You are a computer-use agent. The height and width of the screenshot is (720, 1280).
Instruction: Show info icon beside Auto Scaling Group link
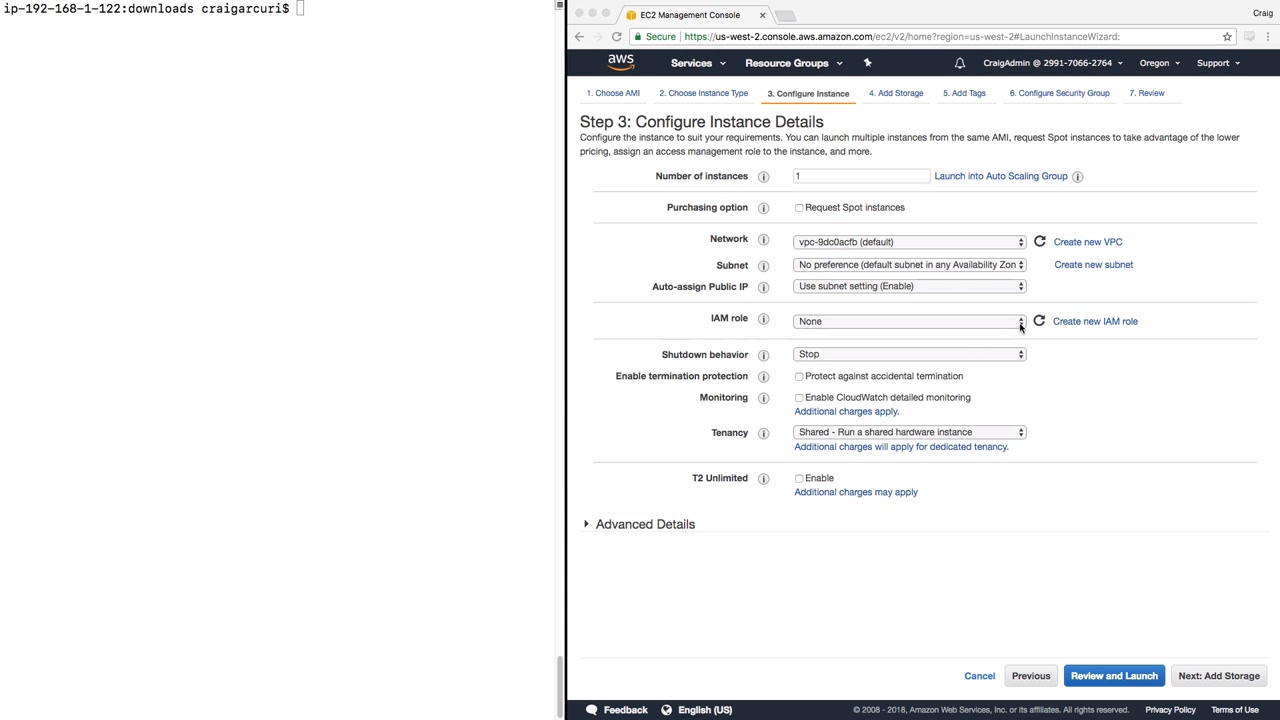click(1077, 177)
